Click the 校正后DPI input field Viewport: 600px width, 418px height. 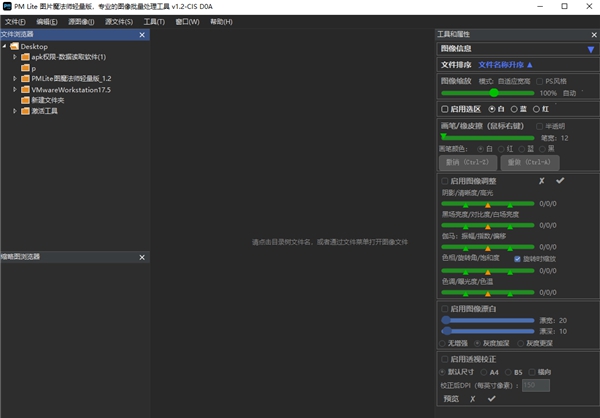536,385
